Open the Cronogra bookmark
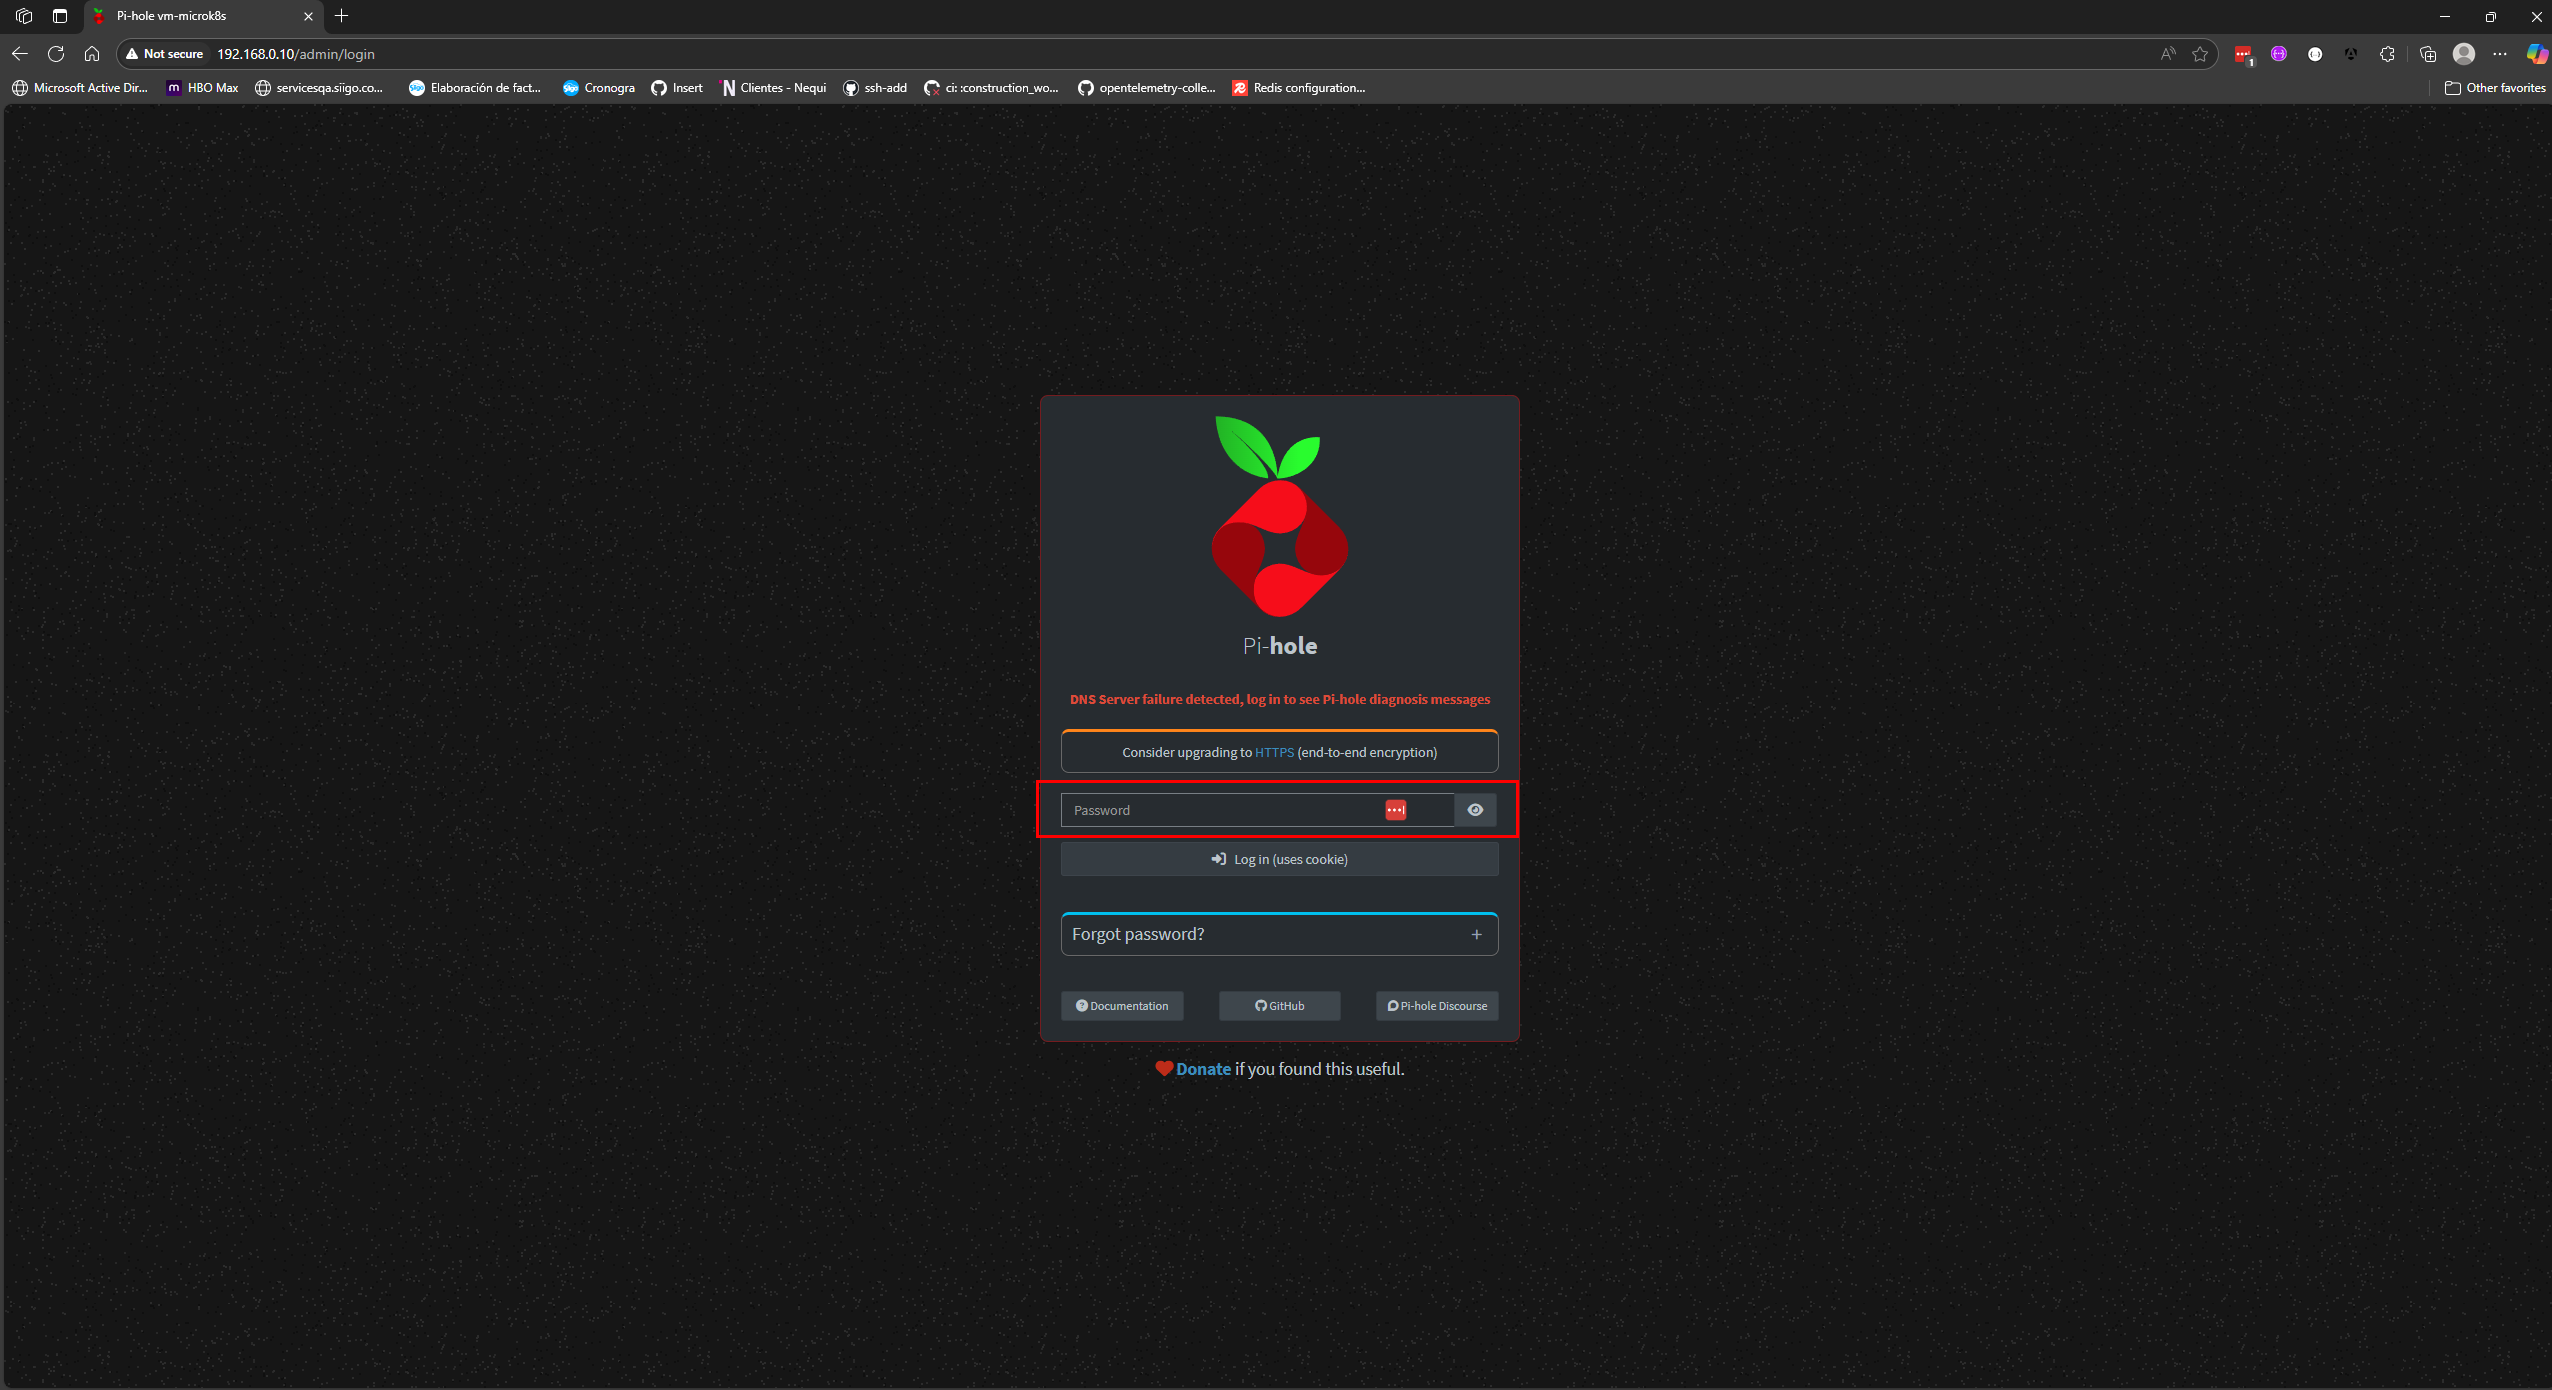 pos(599,88)
